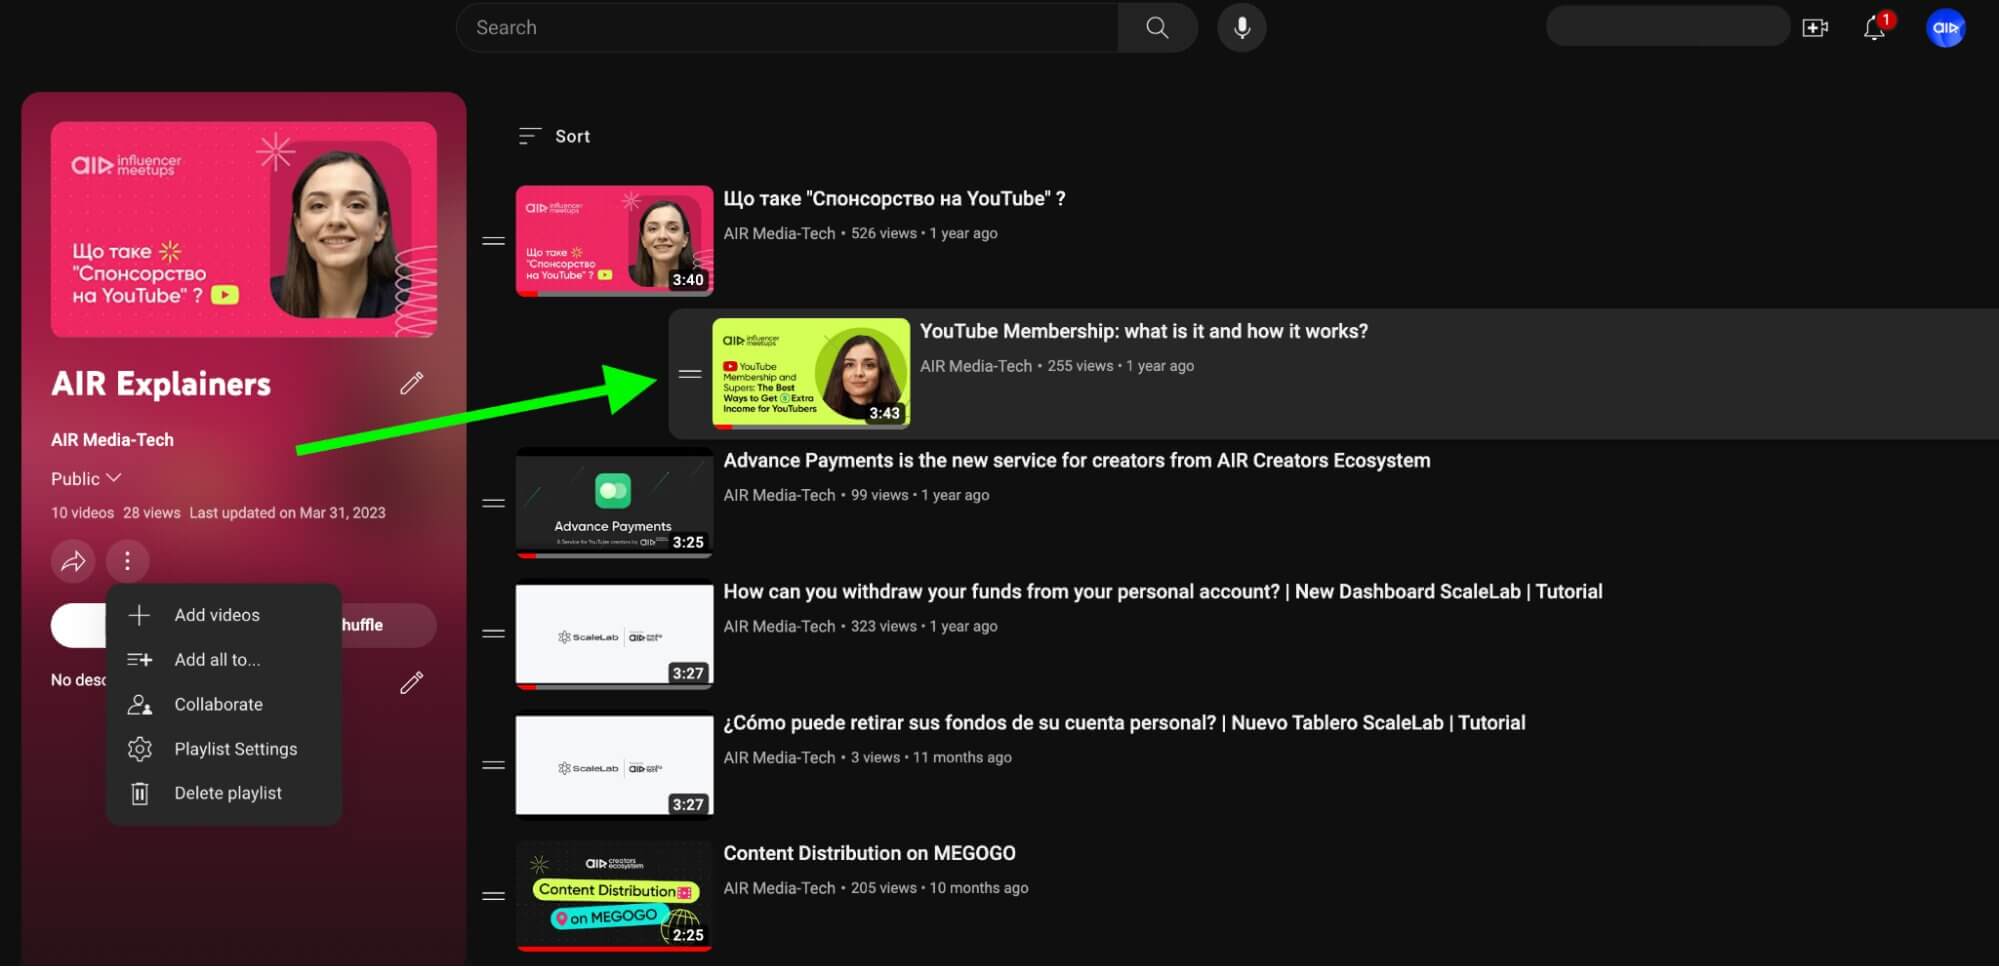The height and width of the screenshot is (967, 1999).
Task: Play the 3:43 YouTube Membership thumbnail
Action: (x=811, y=373)
